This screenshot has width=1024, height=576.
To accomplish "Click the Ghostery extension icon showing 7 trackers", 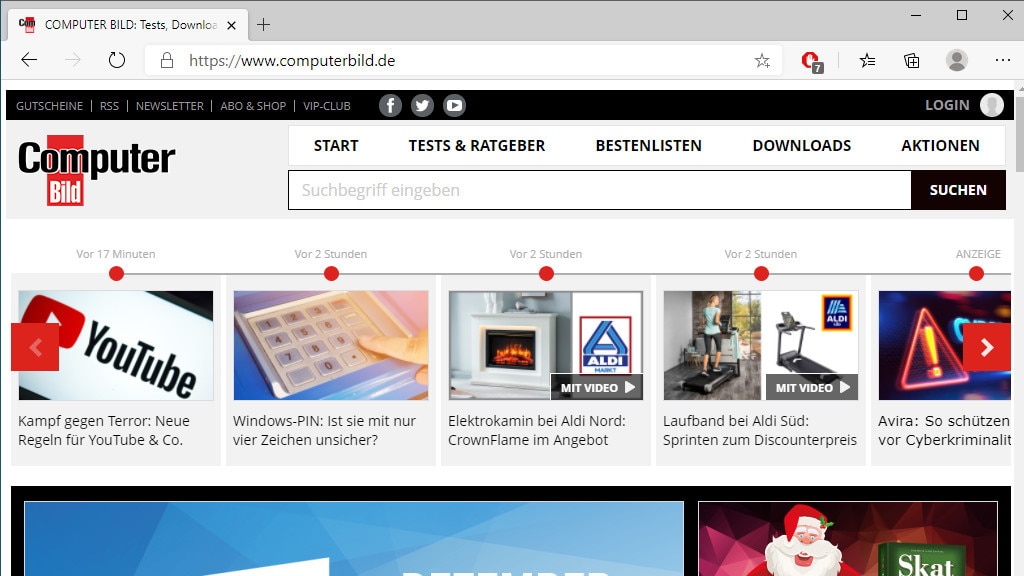I will [x=812, y=60].
